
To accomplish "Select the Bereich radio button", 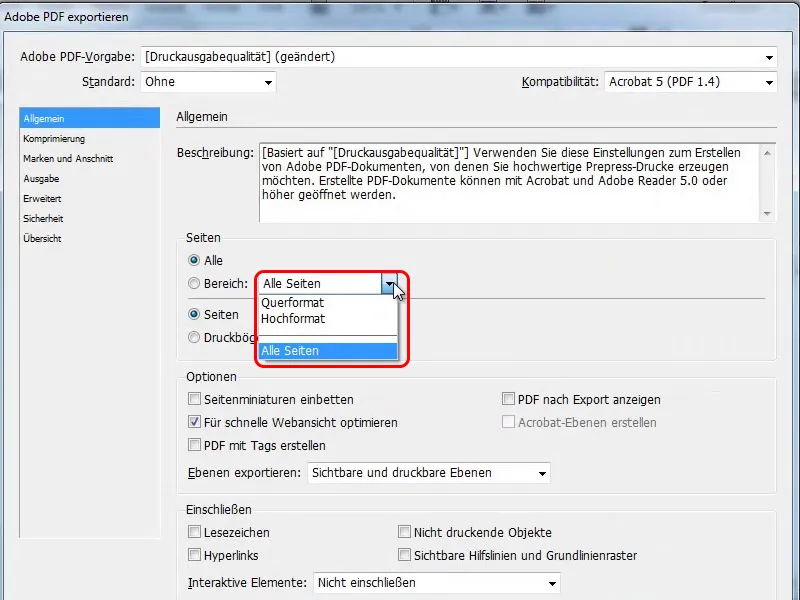I will point(194,283).
